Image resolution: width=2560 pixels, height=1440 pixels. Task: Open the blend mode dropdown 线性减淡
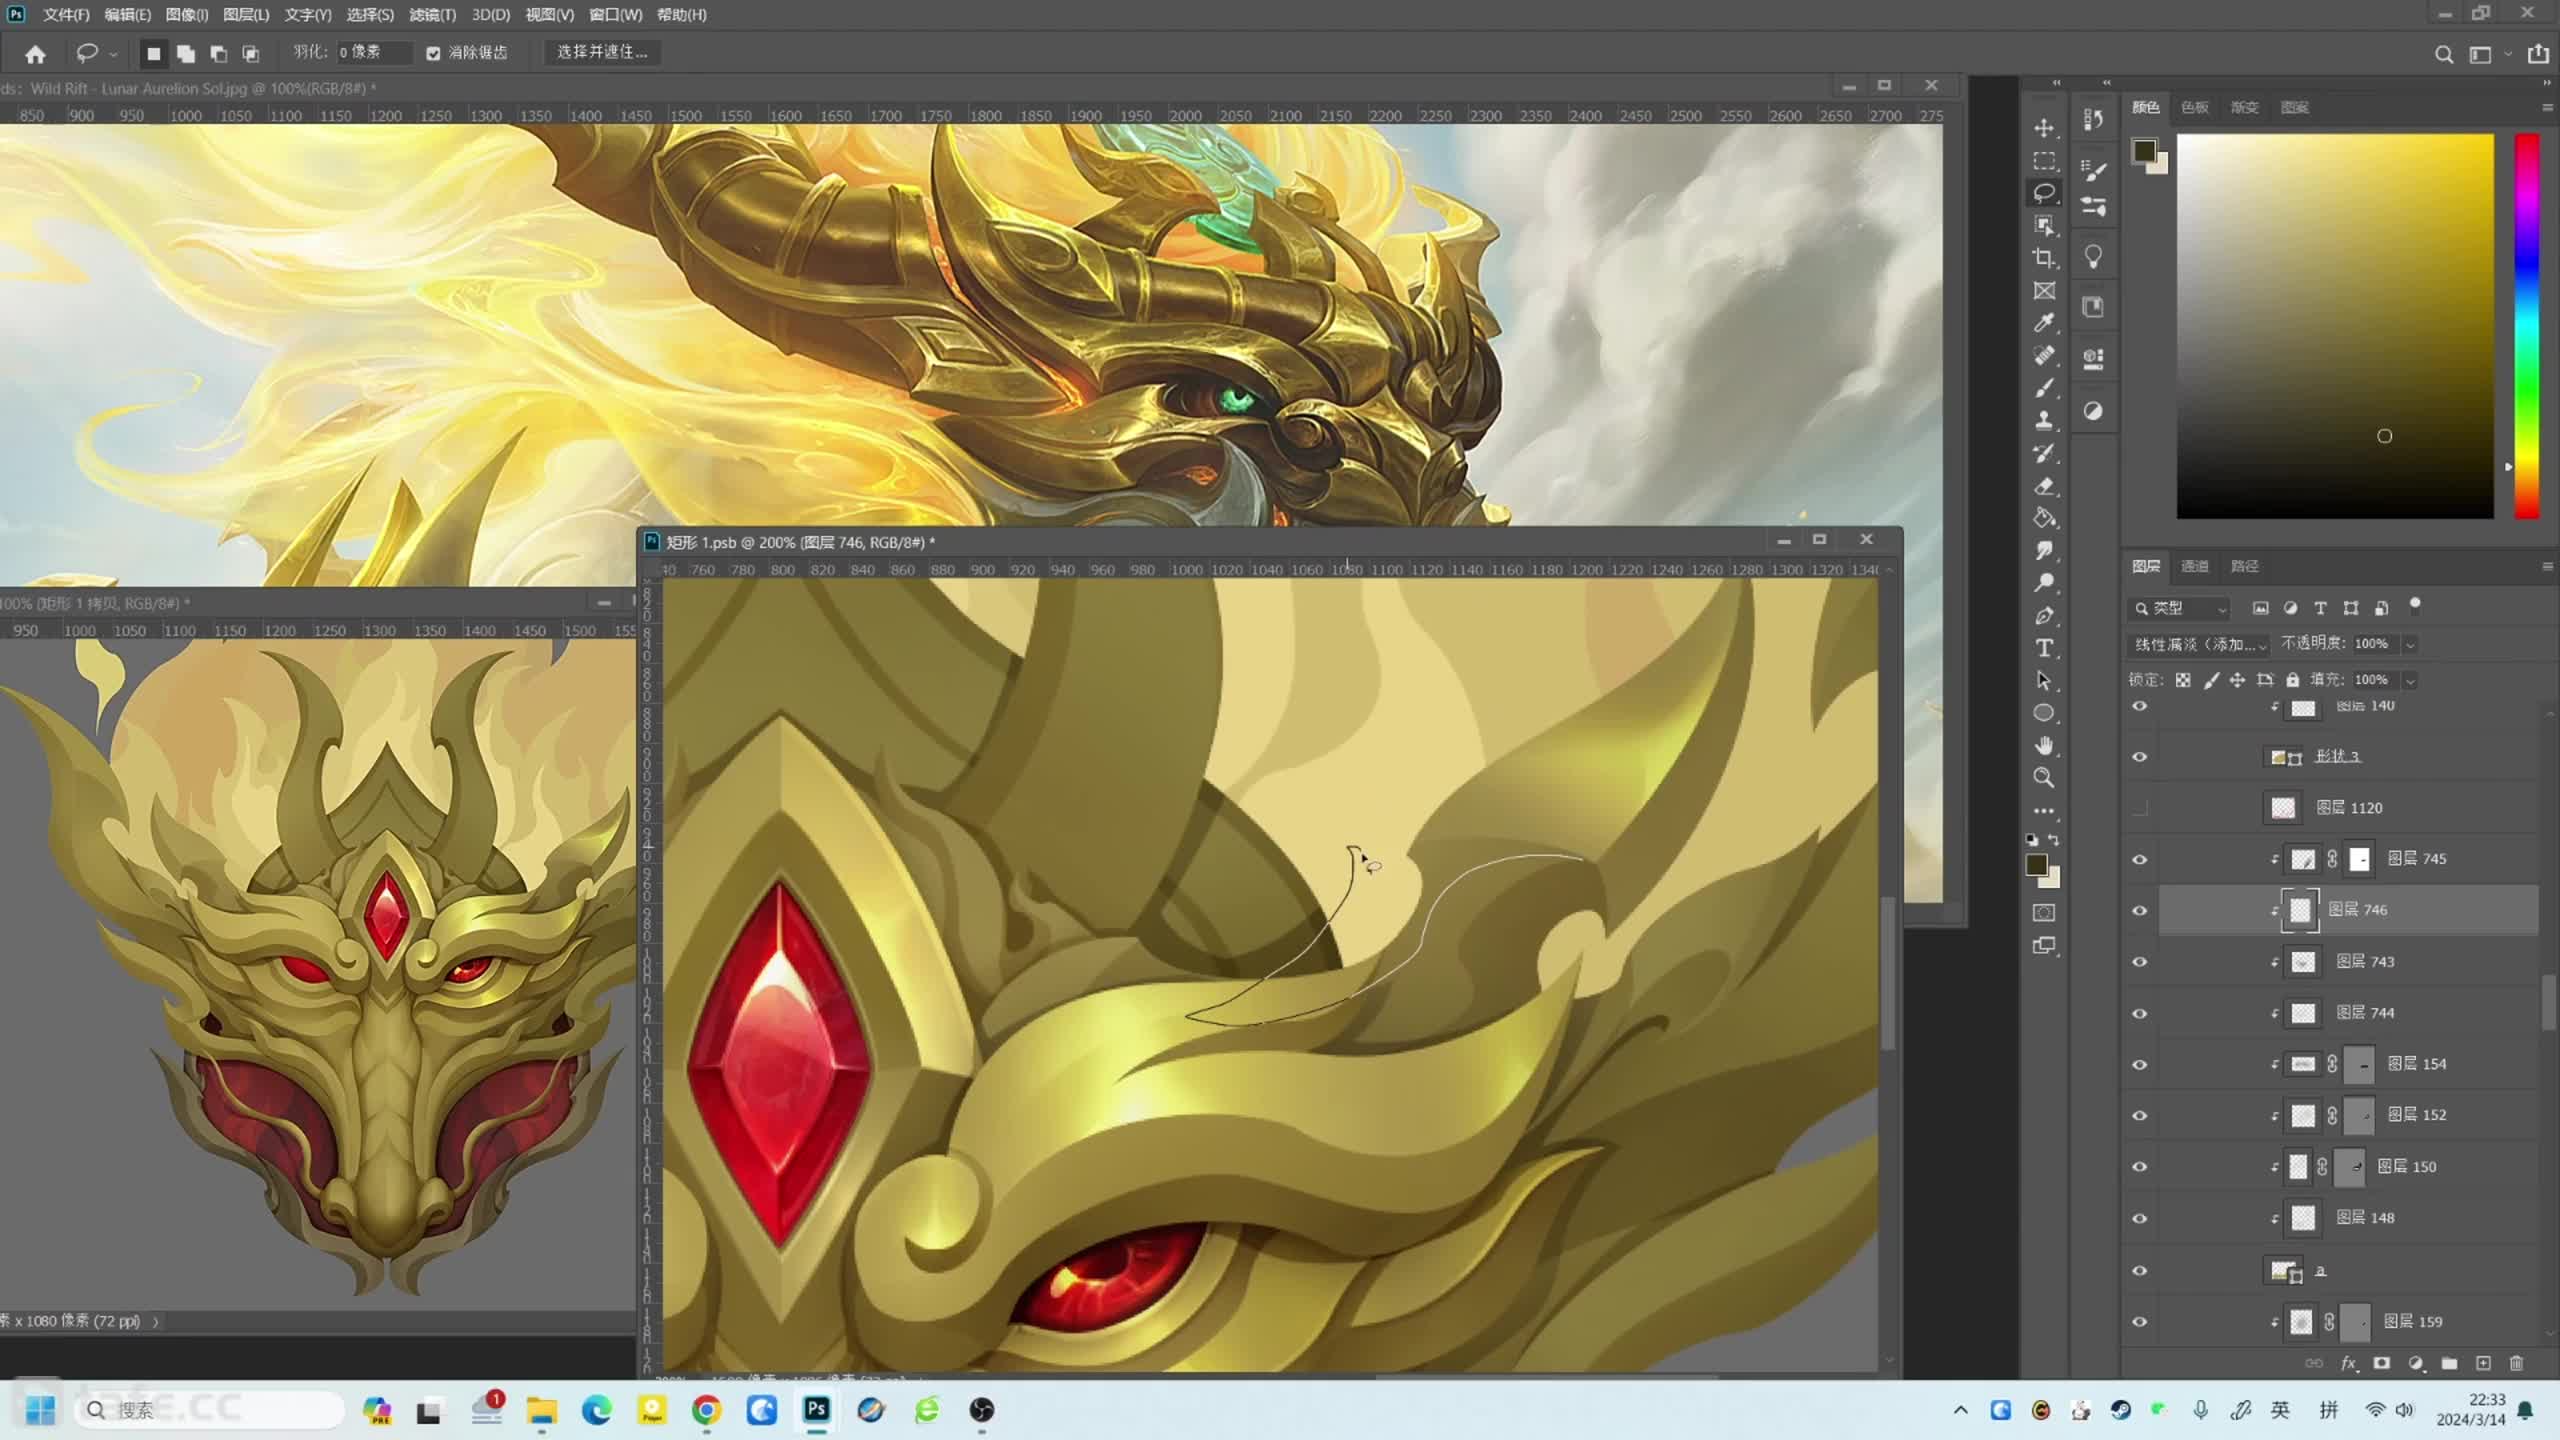point(2199,644)
